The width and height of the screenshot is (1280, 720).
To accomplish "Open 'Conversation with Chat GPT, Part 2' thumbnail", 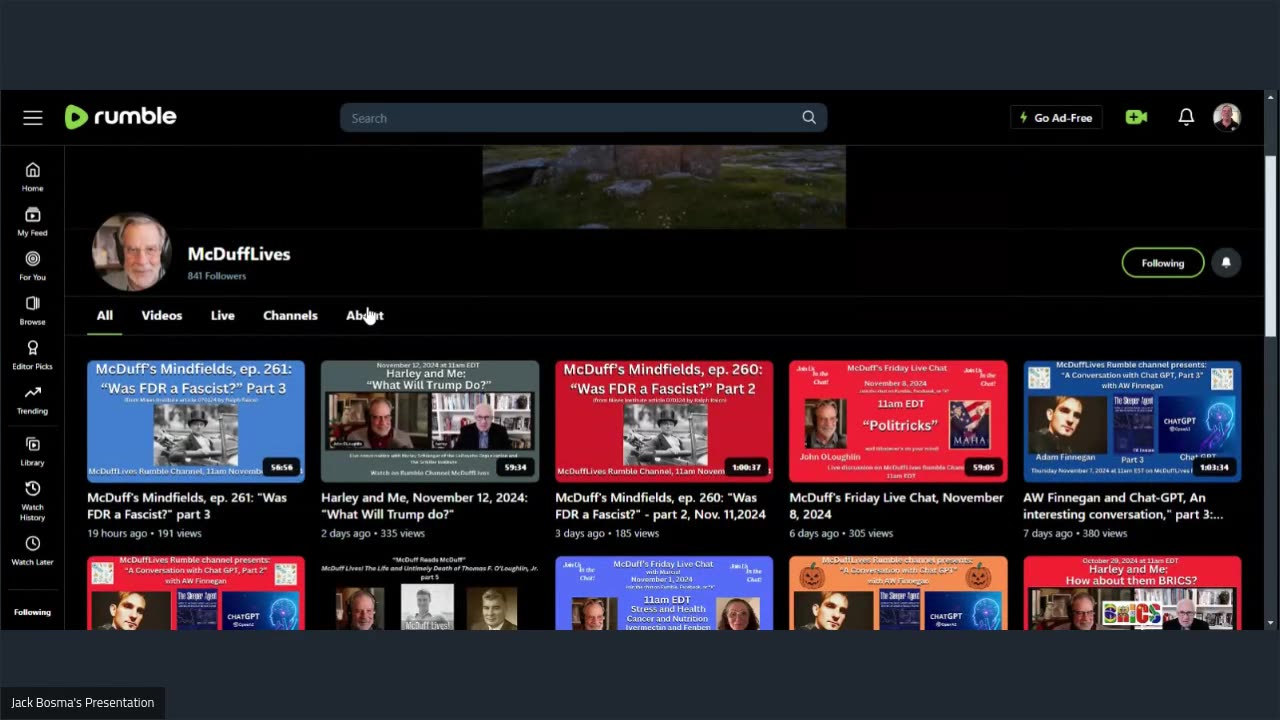I will 196,593.
